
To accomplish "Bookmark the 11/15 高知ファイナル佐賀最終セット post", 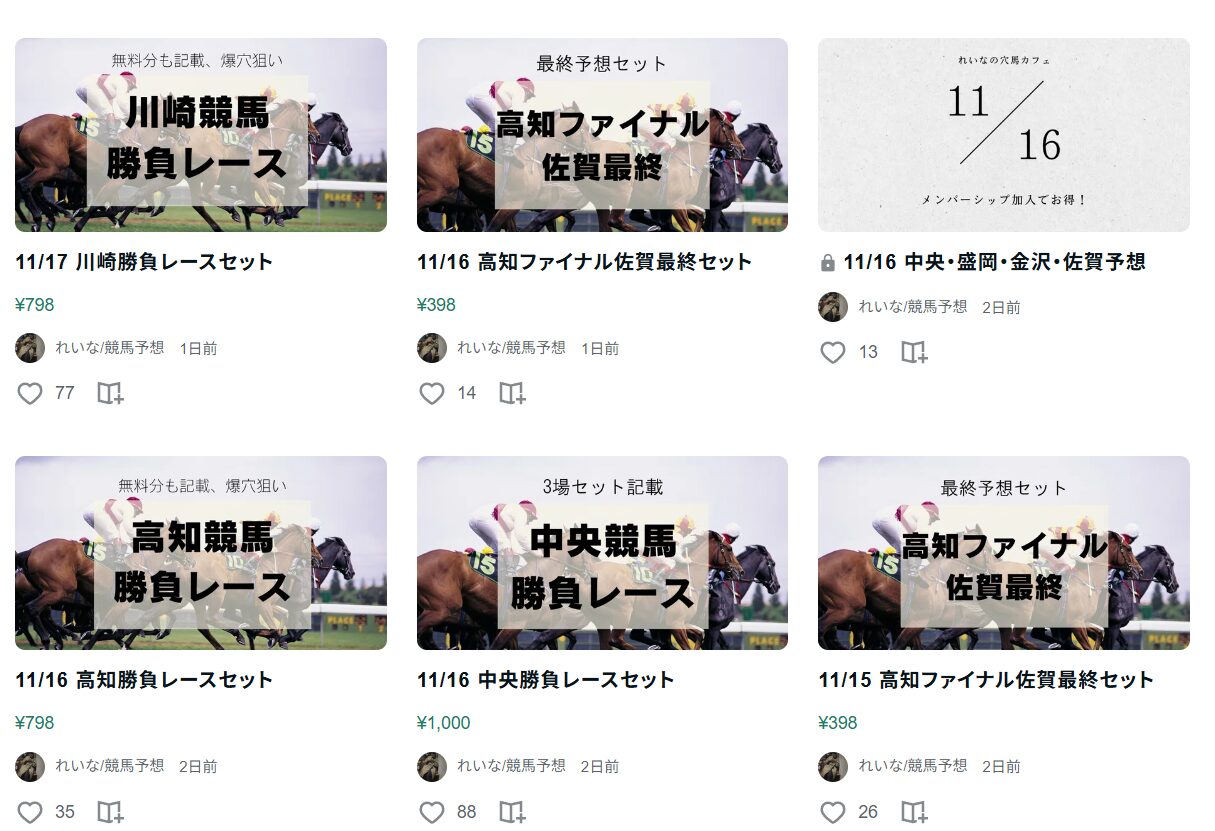I will click(x=914, y=812).
